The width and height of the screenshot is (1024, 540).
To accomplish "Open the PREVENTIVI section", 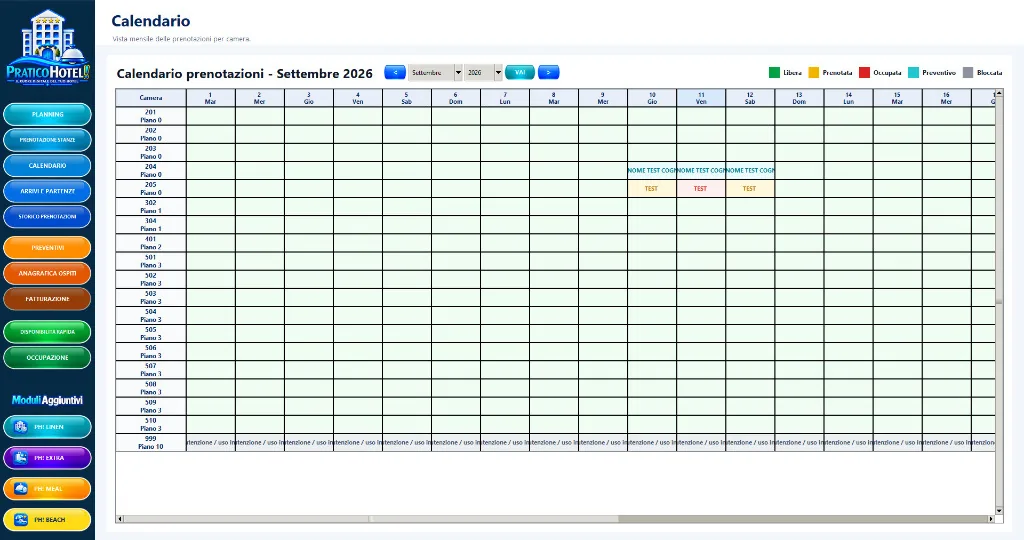I will coord(48,247).
